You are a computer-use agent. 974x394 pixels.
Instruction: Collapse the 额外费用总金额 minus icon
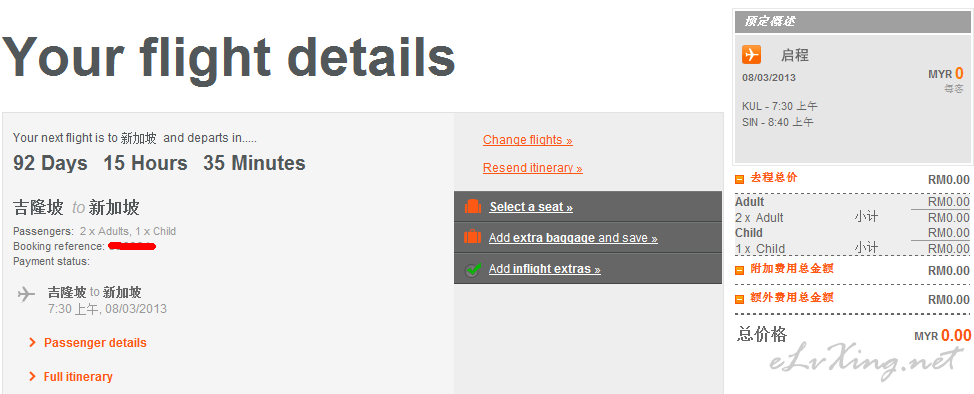click(739, 299)
